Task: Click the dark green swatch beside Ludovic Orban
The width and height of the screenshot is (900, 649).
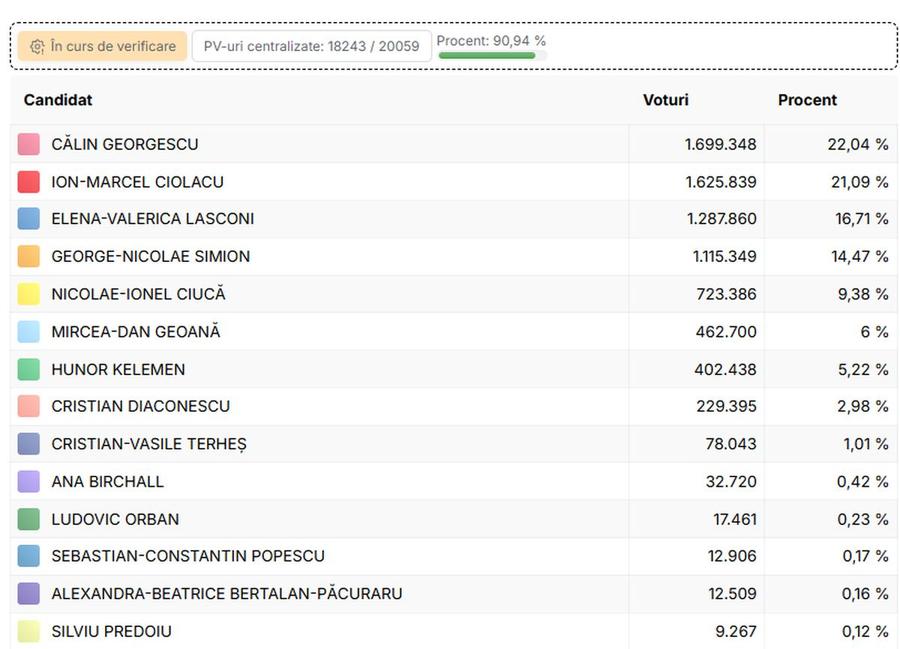Action: click(29, 519)
